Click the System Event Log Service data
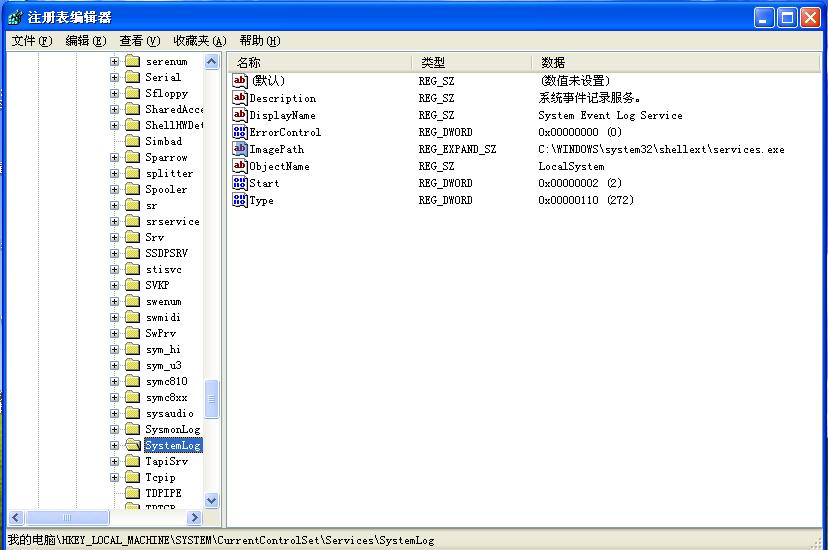 coord(610,115)
